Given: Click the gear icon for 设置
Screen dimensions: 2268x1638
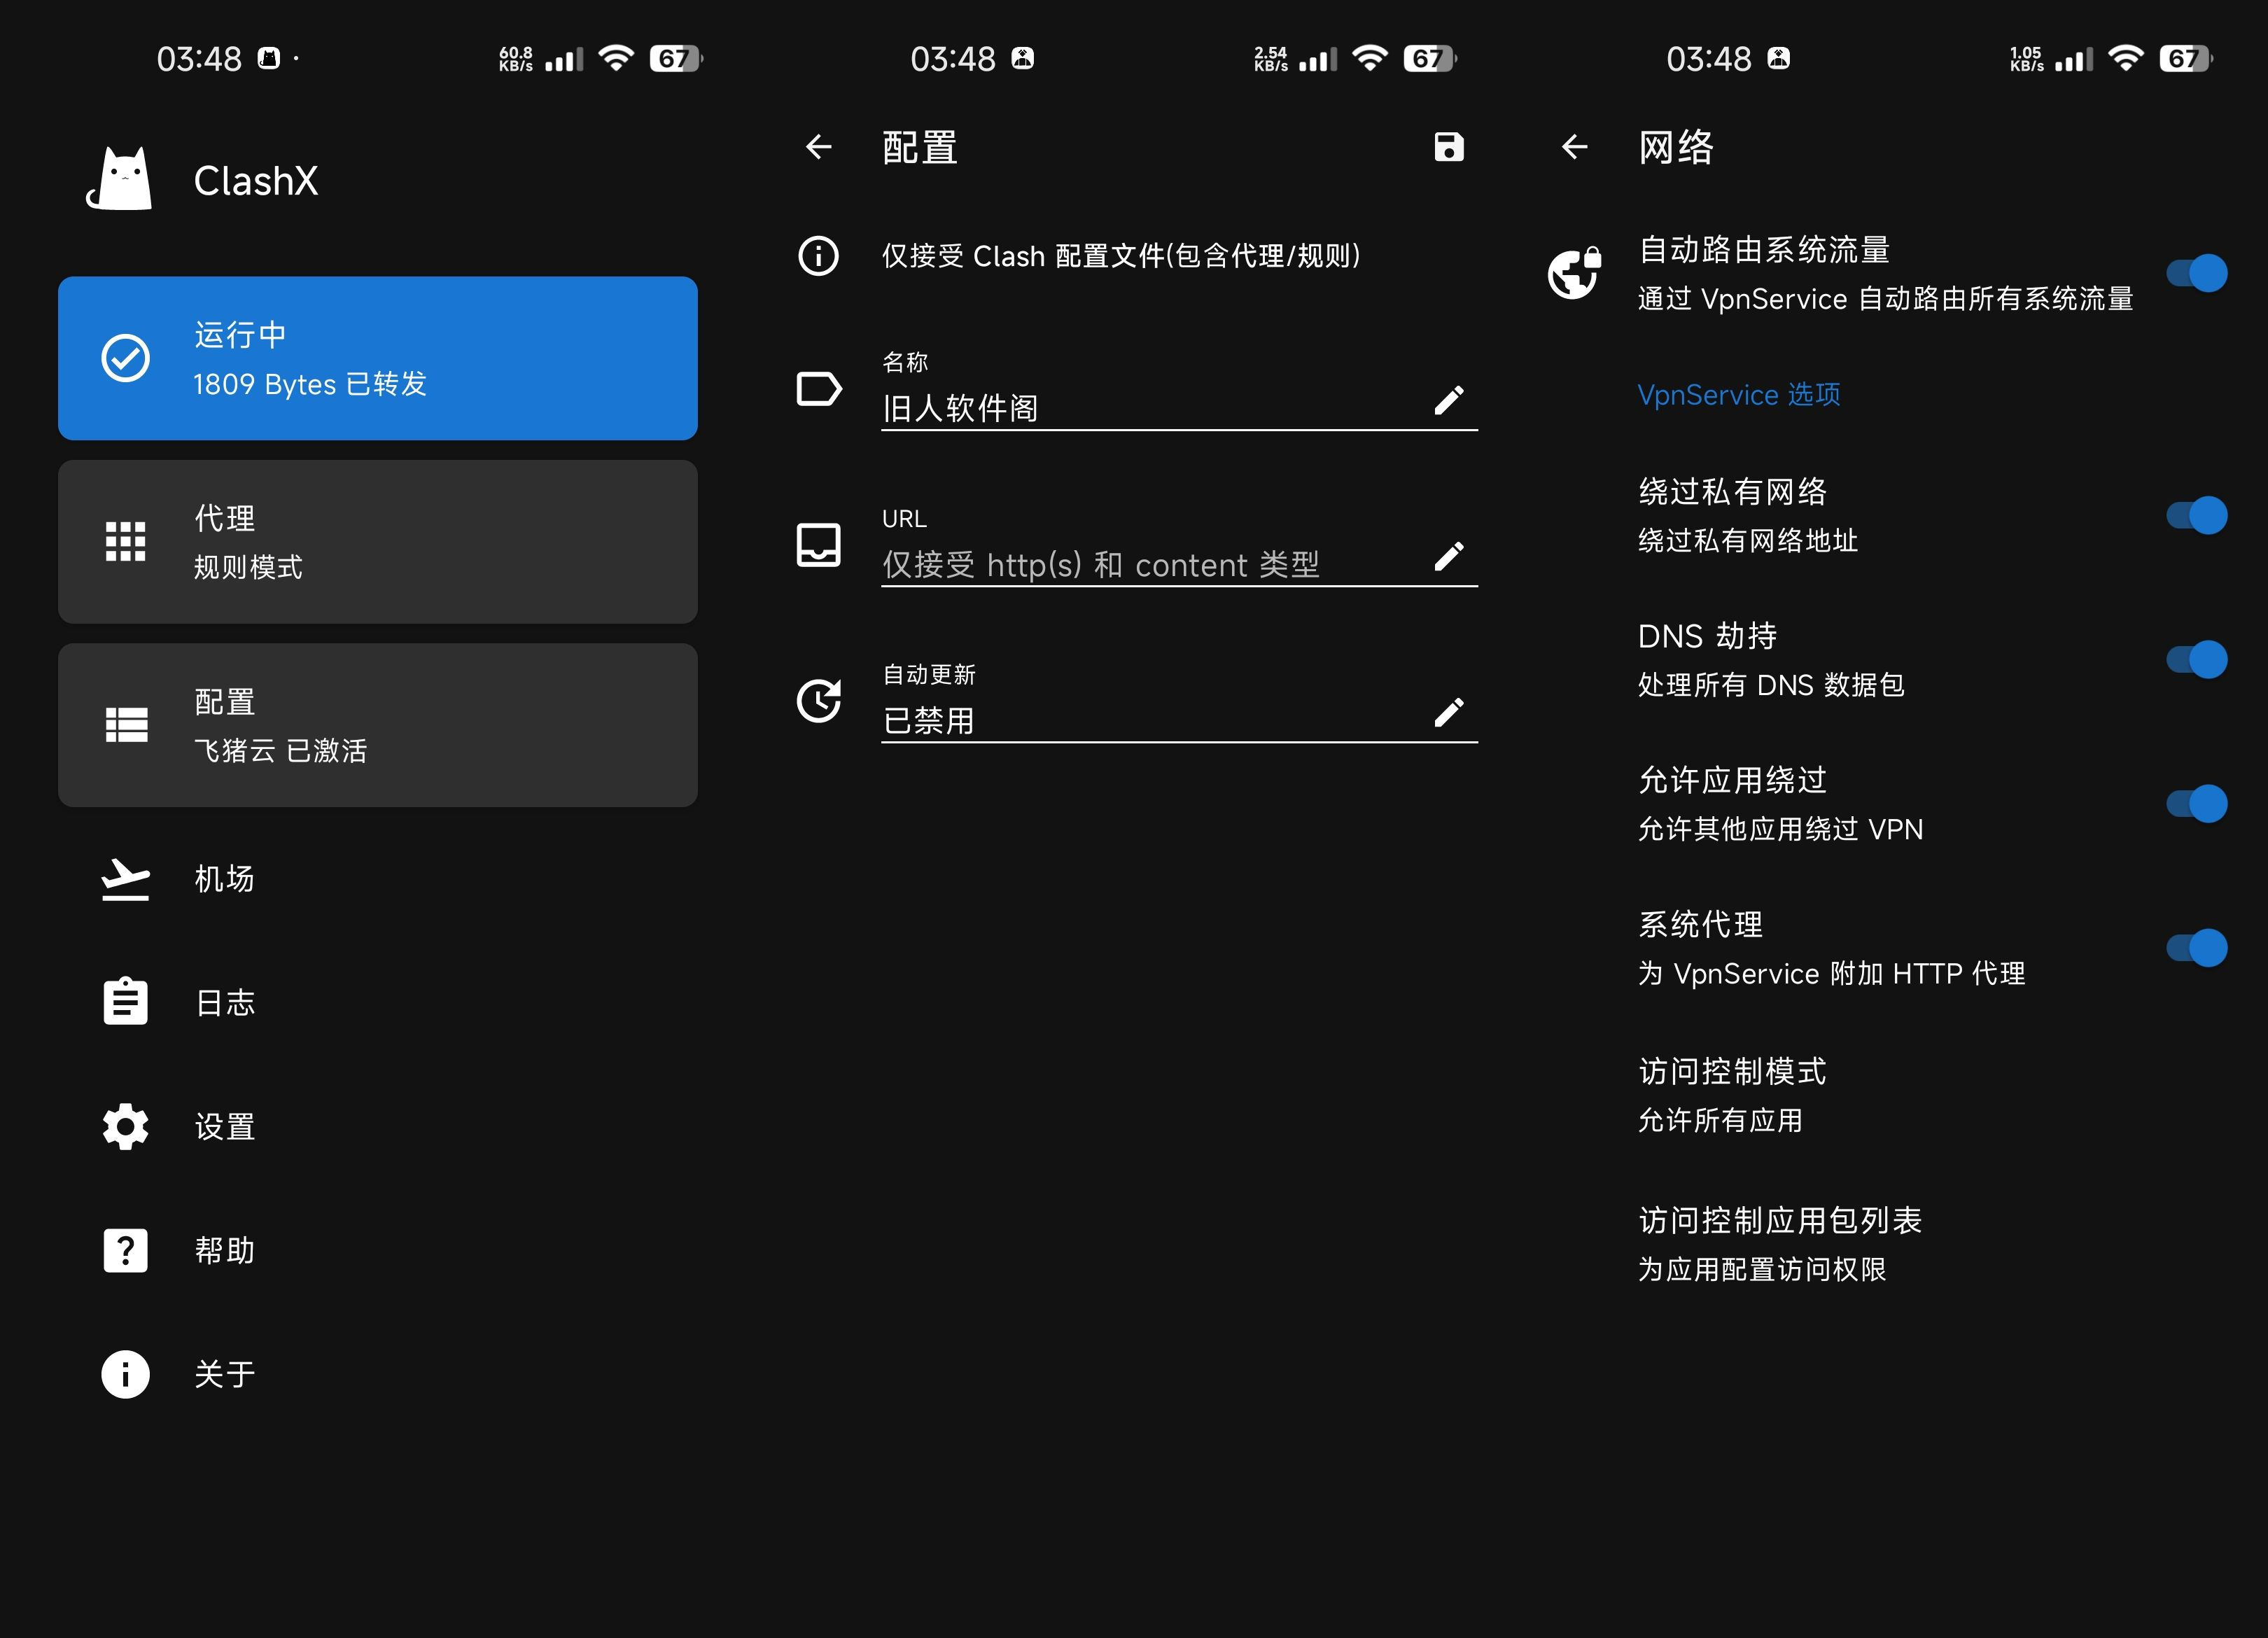Looking at the screenshot, I should [126, 1126].
